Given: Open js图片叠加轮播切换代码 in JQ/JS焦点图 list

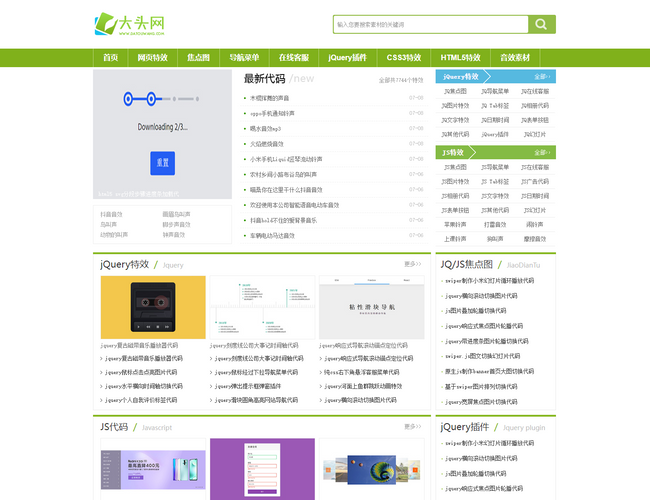Looking at the screenshot, I should coord(475,311).
